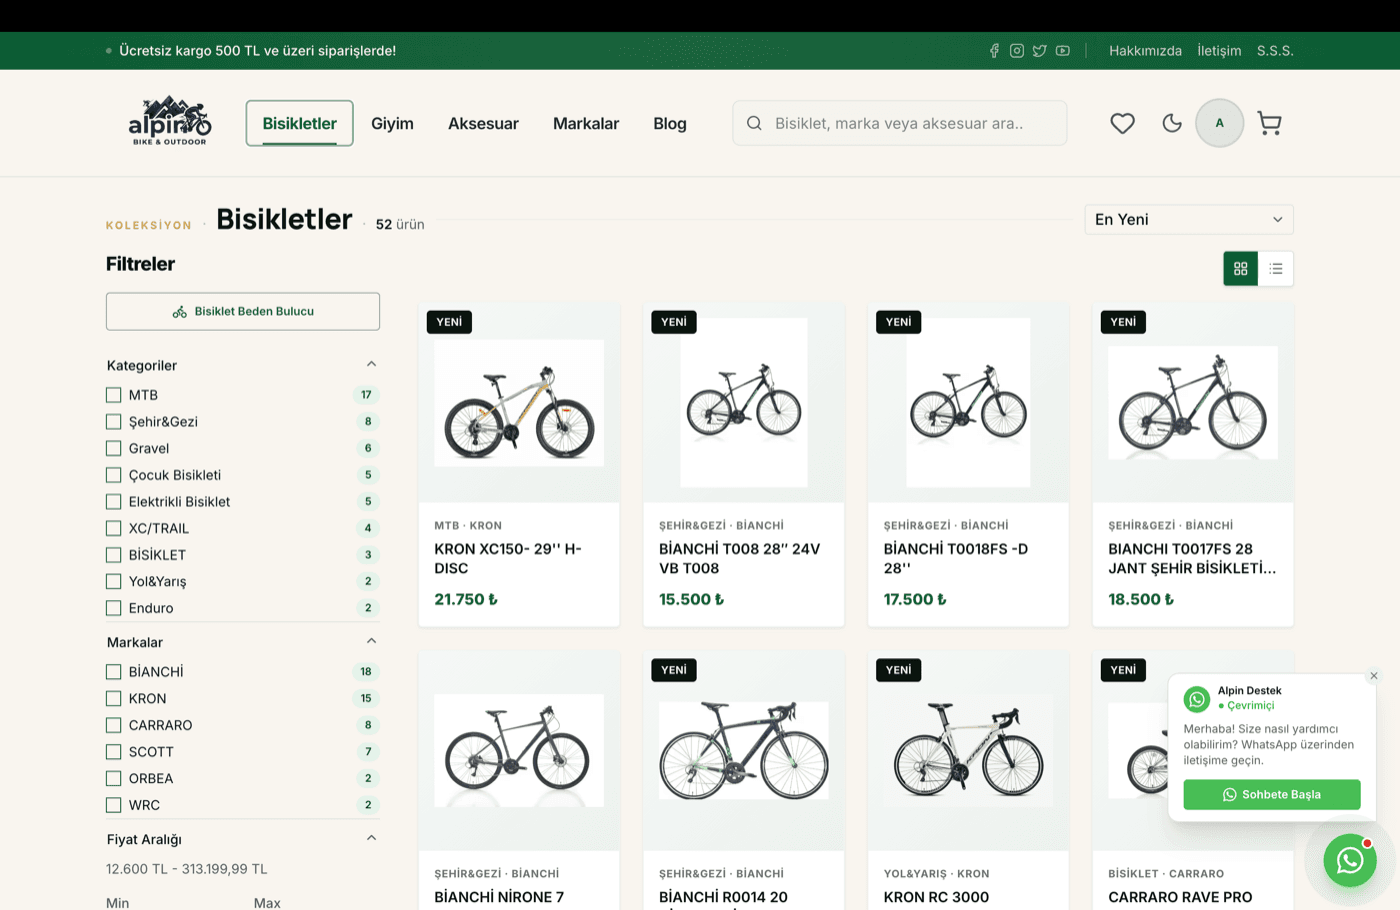Open the Instagram social link
1400x910 pixels.
[1017, 51]
